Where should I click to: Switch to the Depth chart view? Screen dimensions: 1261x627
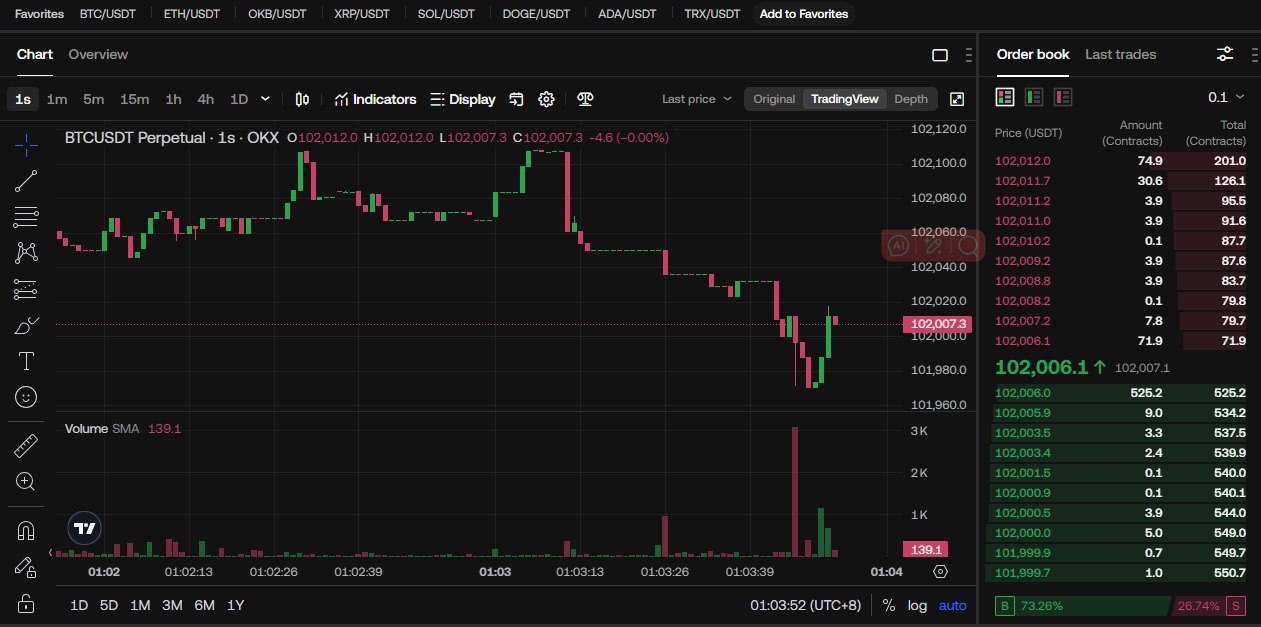[911, 99]
